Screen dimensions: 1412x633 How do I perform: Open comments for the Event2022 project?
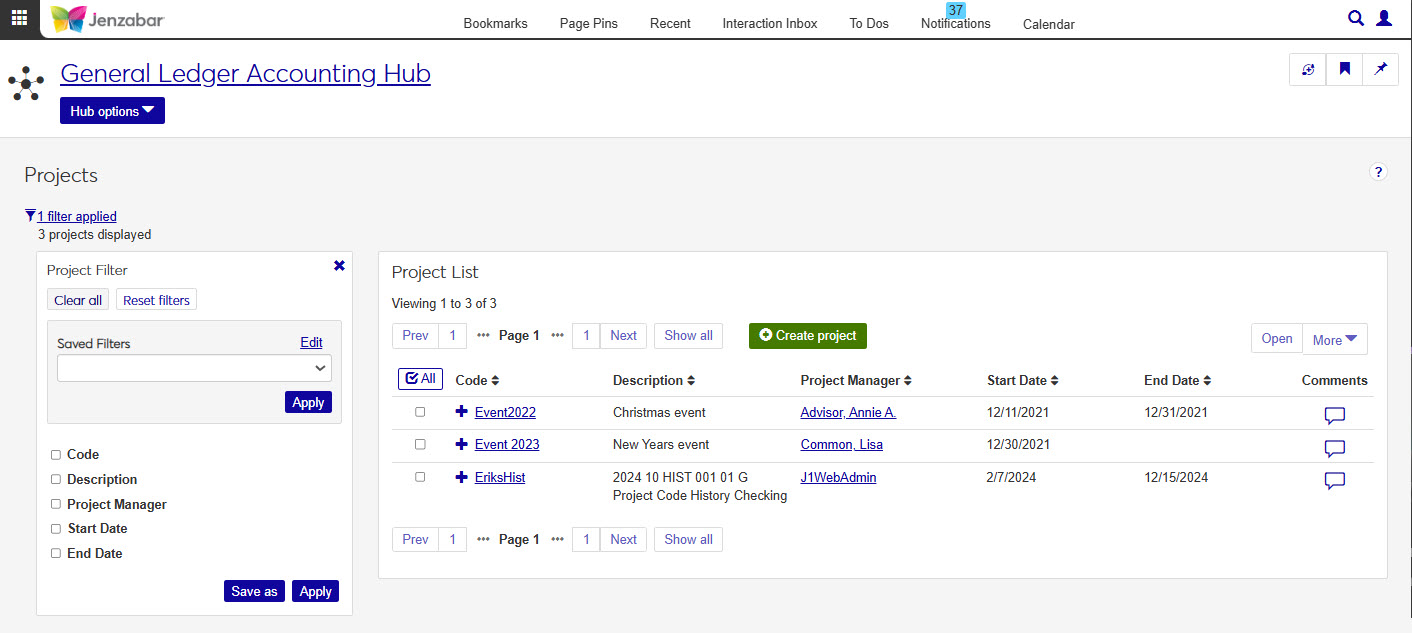pos(1334,415)
